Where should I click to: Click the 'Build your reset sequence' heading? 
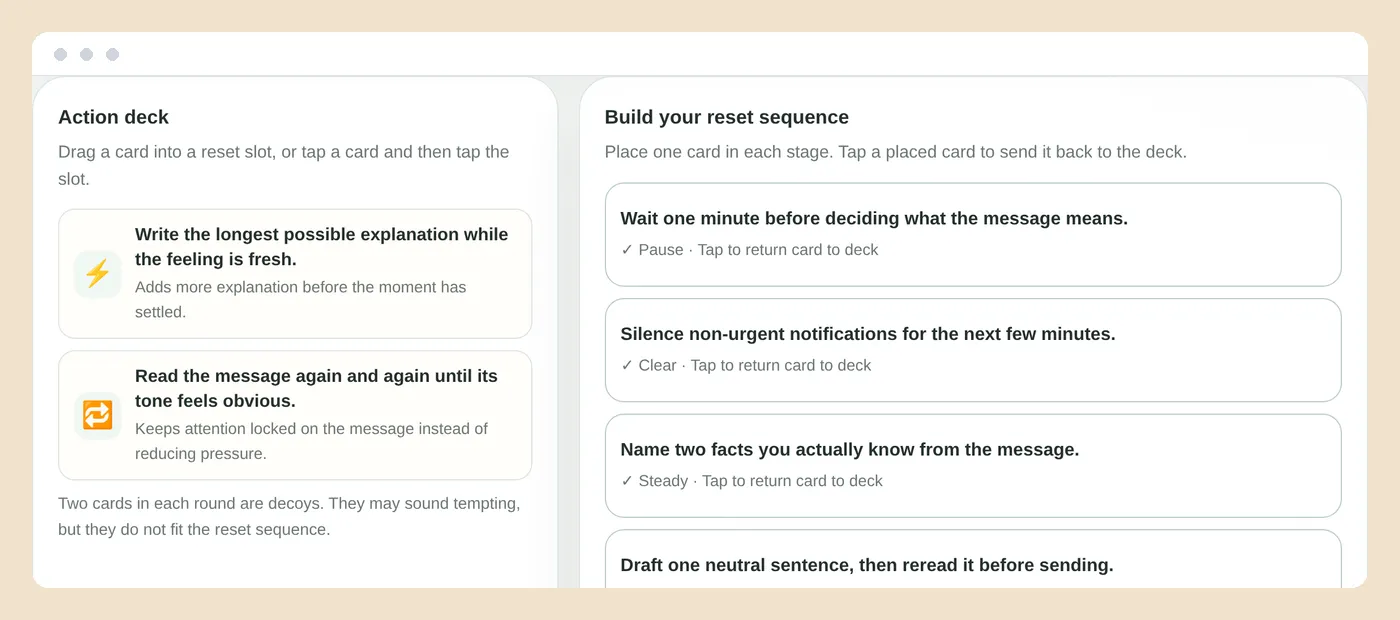click(x=727, y=117)
